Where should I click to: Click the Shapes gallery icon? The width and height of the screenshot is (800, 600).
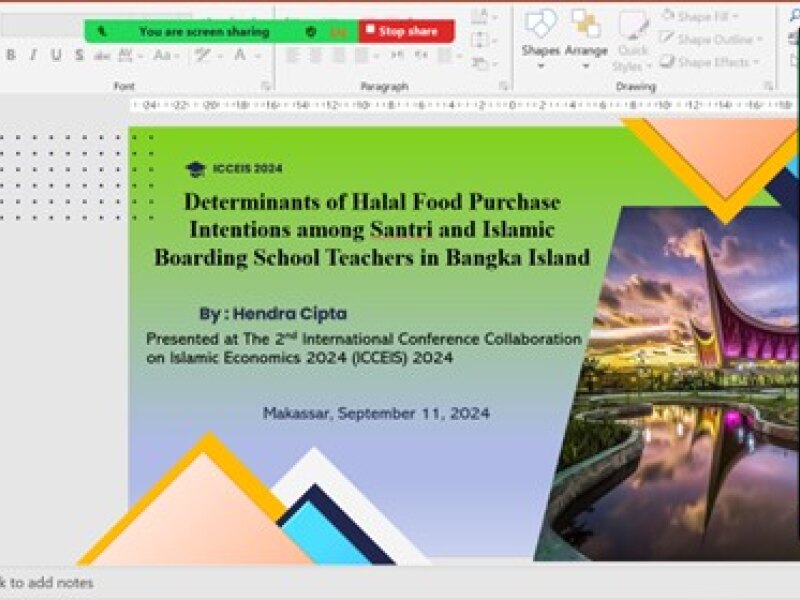540,24
